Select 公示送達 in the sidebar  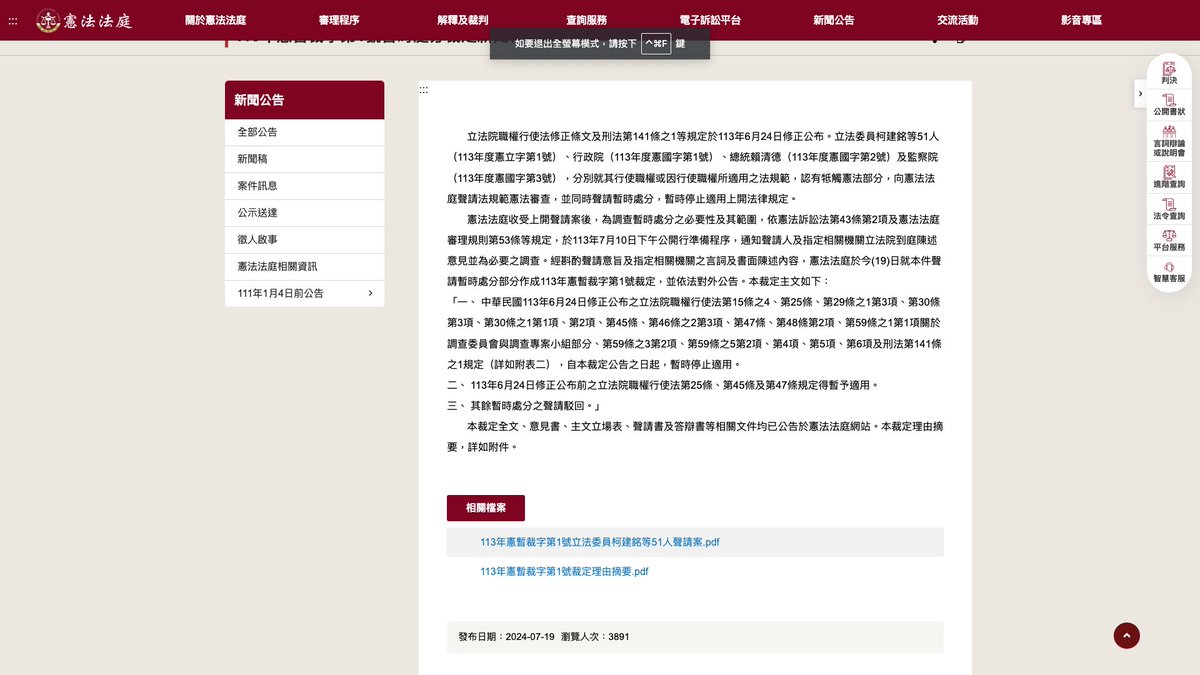pyautogui.click(x=305, y=213)
